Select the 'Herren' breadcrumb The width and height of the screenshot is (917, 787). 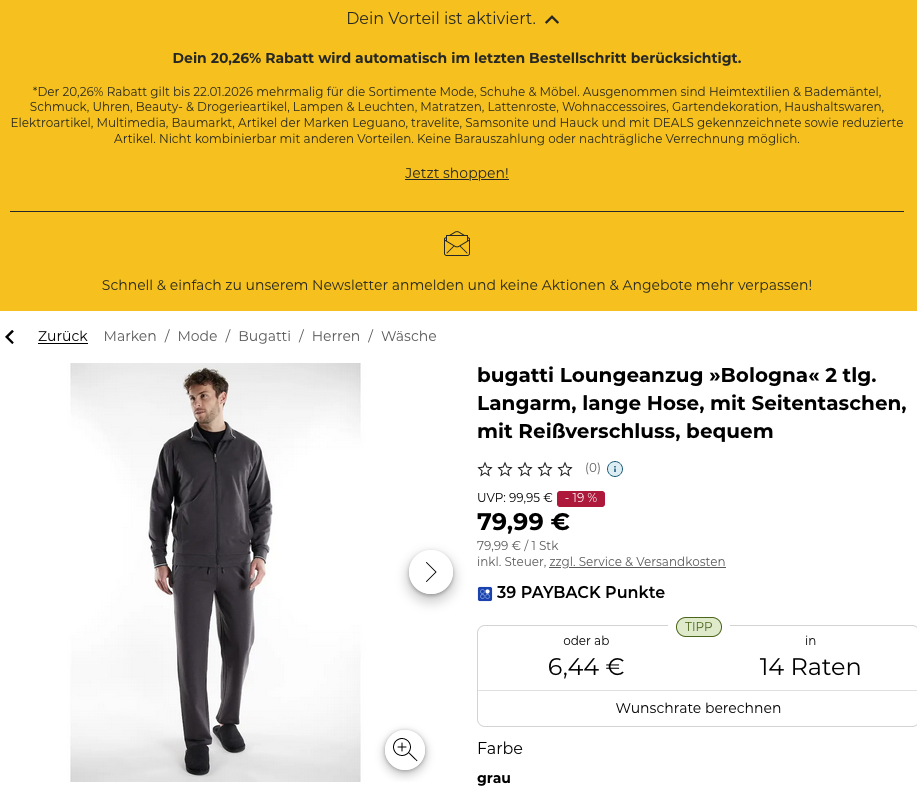point(336,336)
